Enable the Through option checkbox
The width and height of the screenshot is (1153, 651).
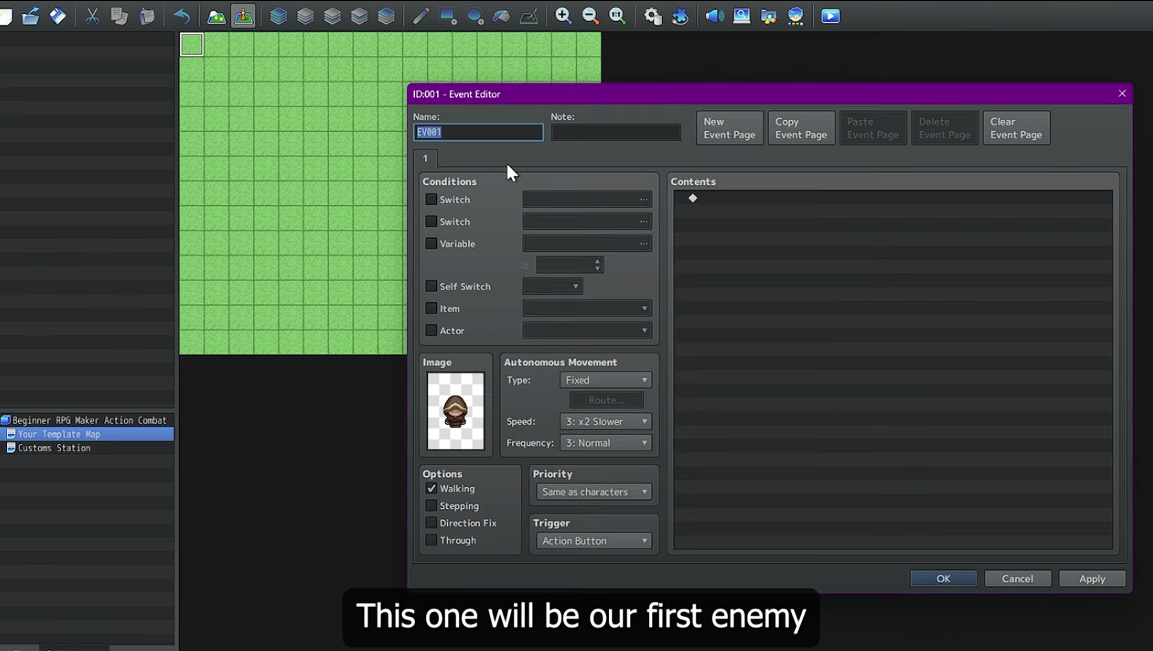(431, 541)
